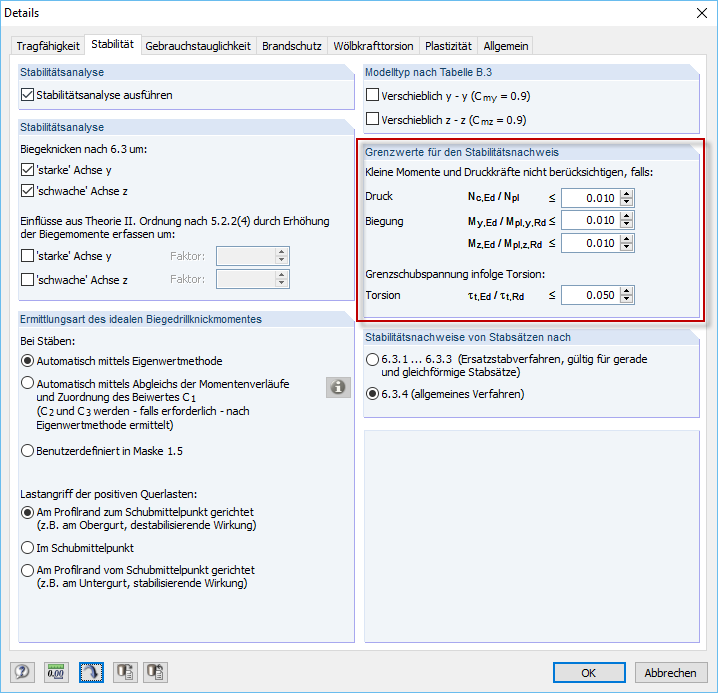Select Am Profilrand zum Schubmittelpunkt gerichtet
The width and height of the screenshot is (718, 693).
pyautogui.click(x=27, y=512)
